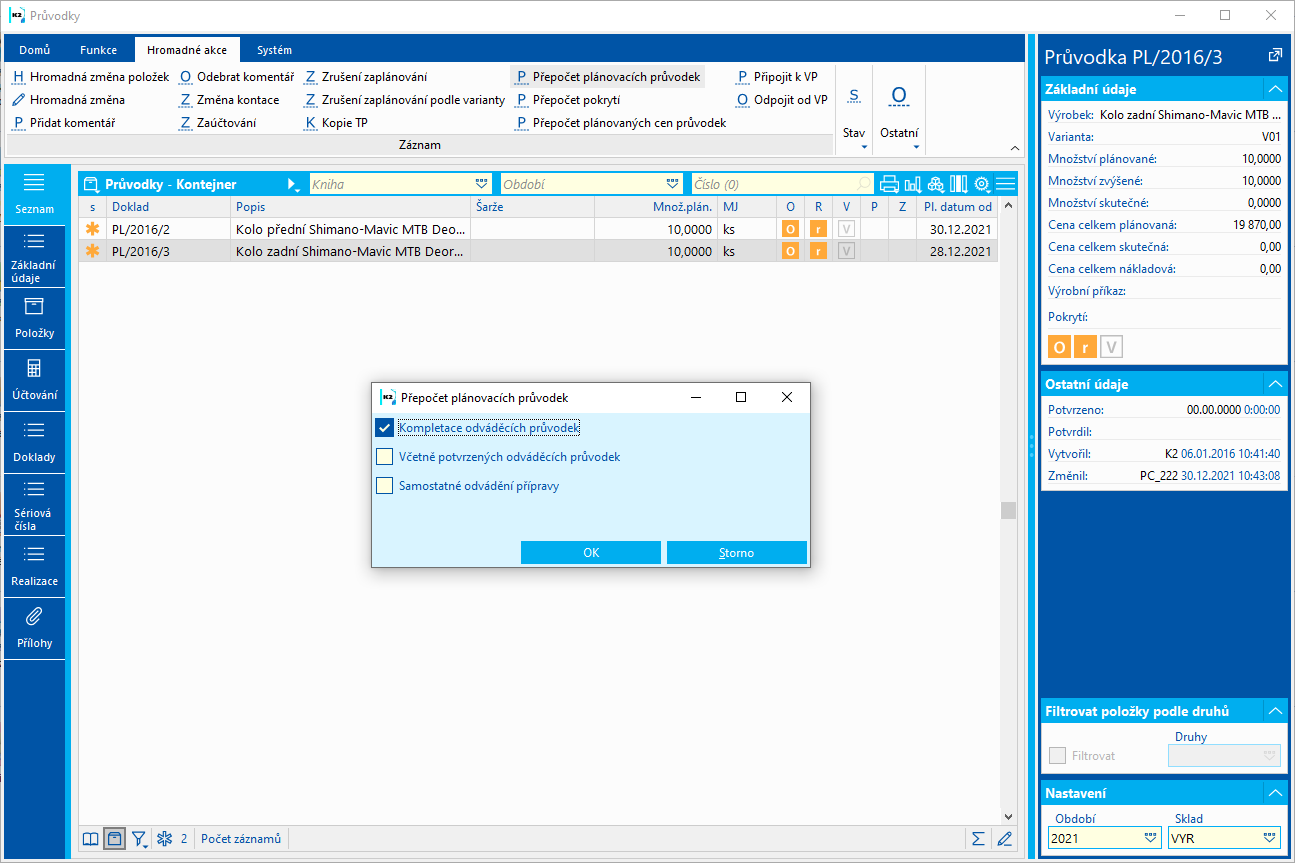Open Položky in the left sidebar

[x=35, y=319]
